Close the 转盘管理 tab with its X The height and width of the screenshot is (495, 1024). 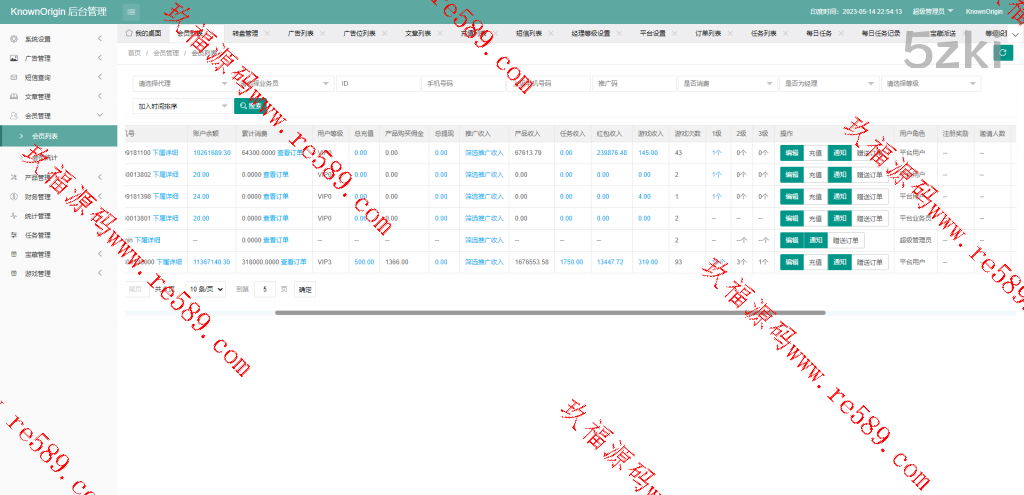(x=266, y=33)
